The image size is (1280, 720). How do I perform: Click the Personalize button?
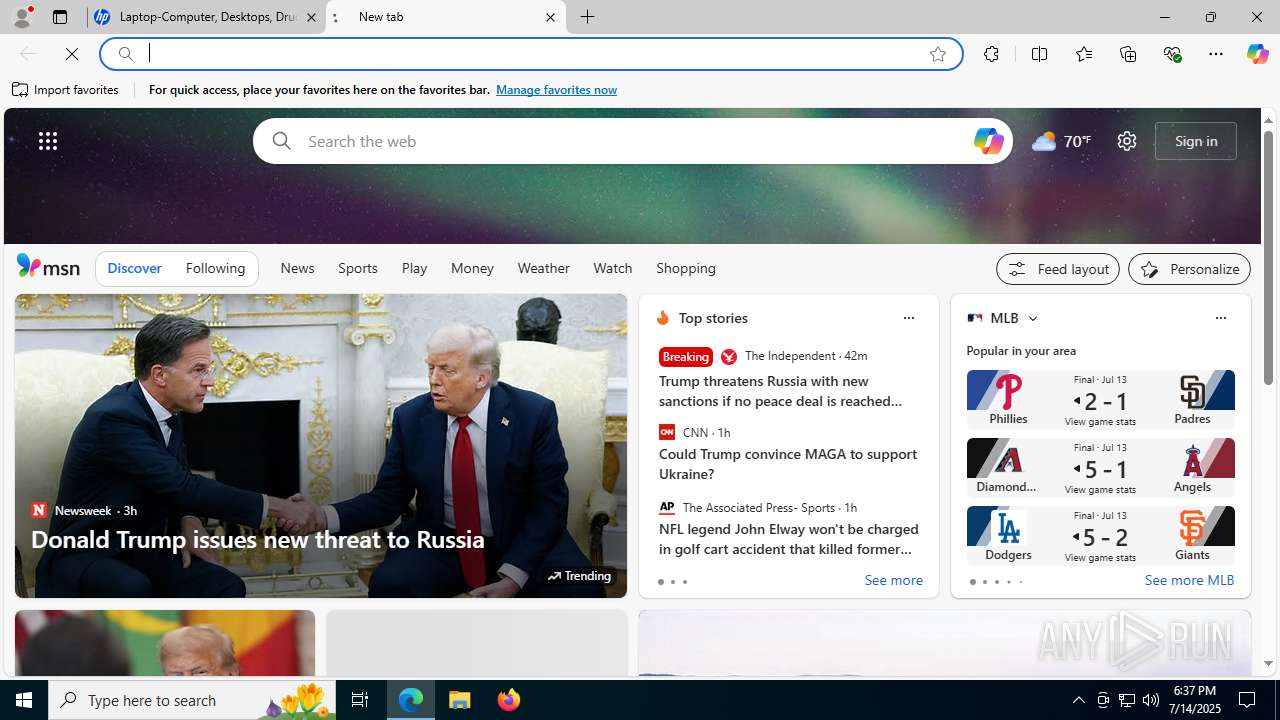[x=1189, y=269]
